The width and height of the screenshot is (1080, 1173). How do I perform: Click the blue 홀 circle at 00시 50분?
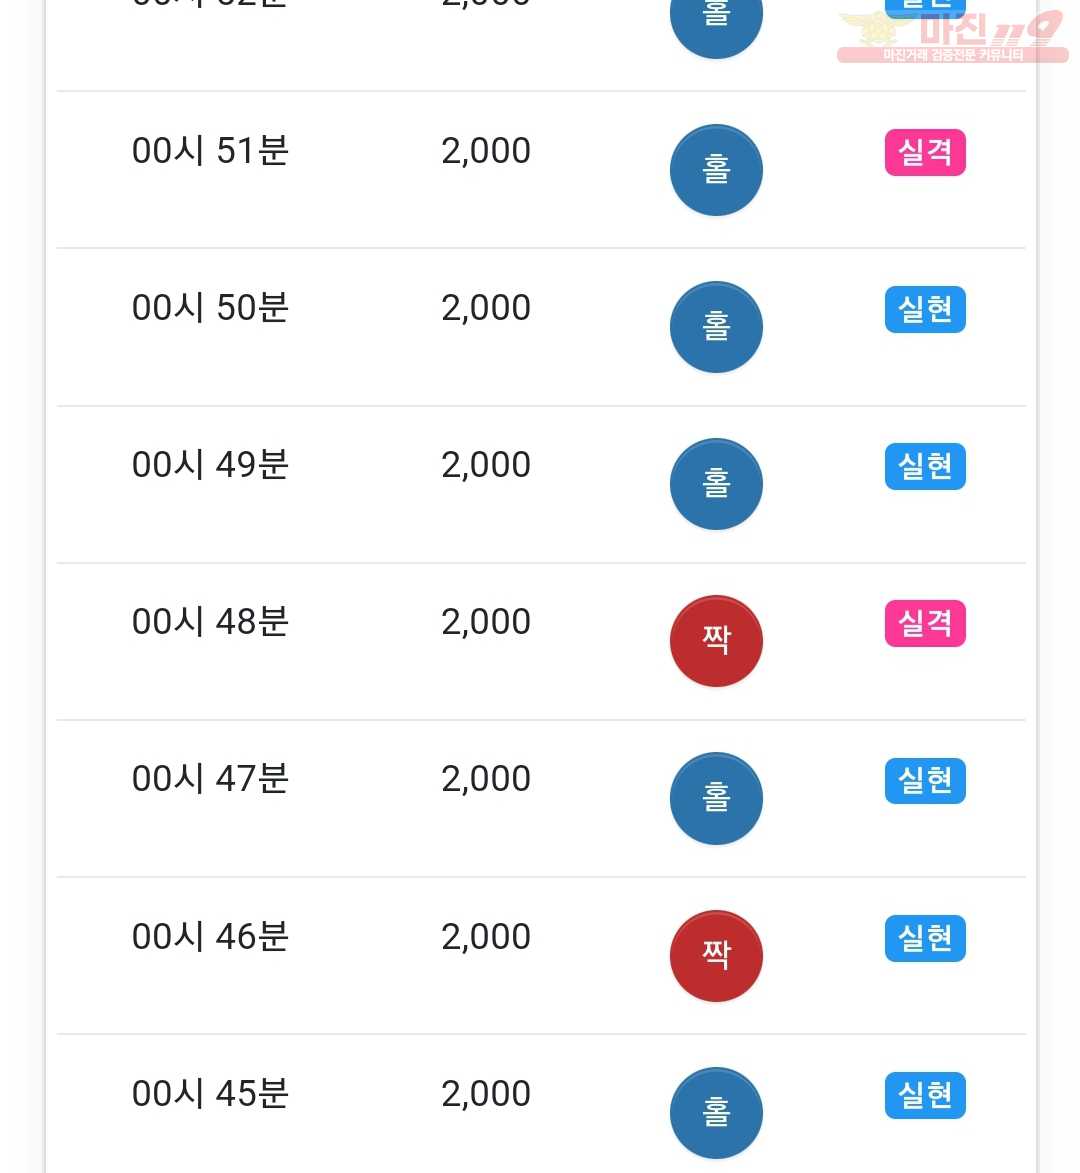tap(716, 327)
